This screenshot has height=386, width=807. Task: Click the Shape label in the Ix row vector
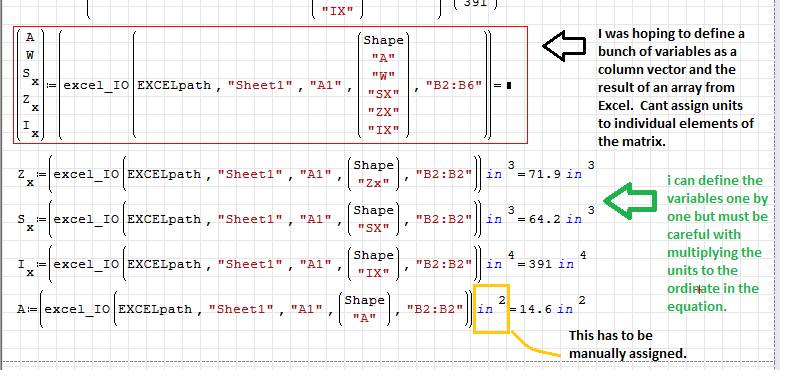click(374, 255)
